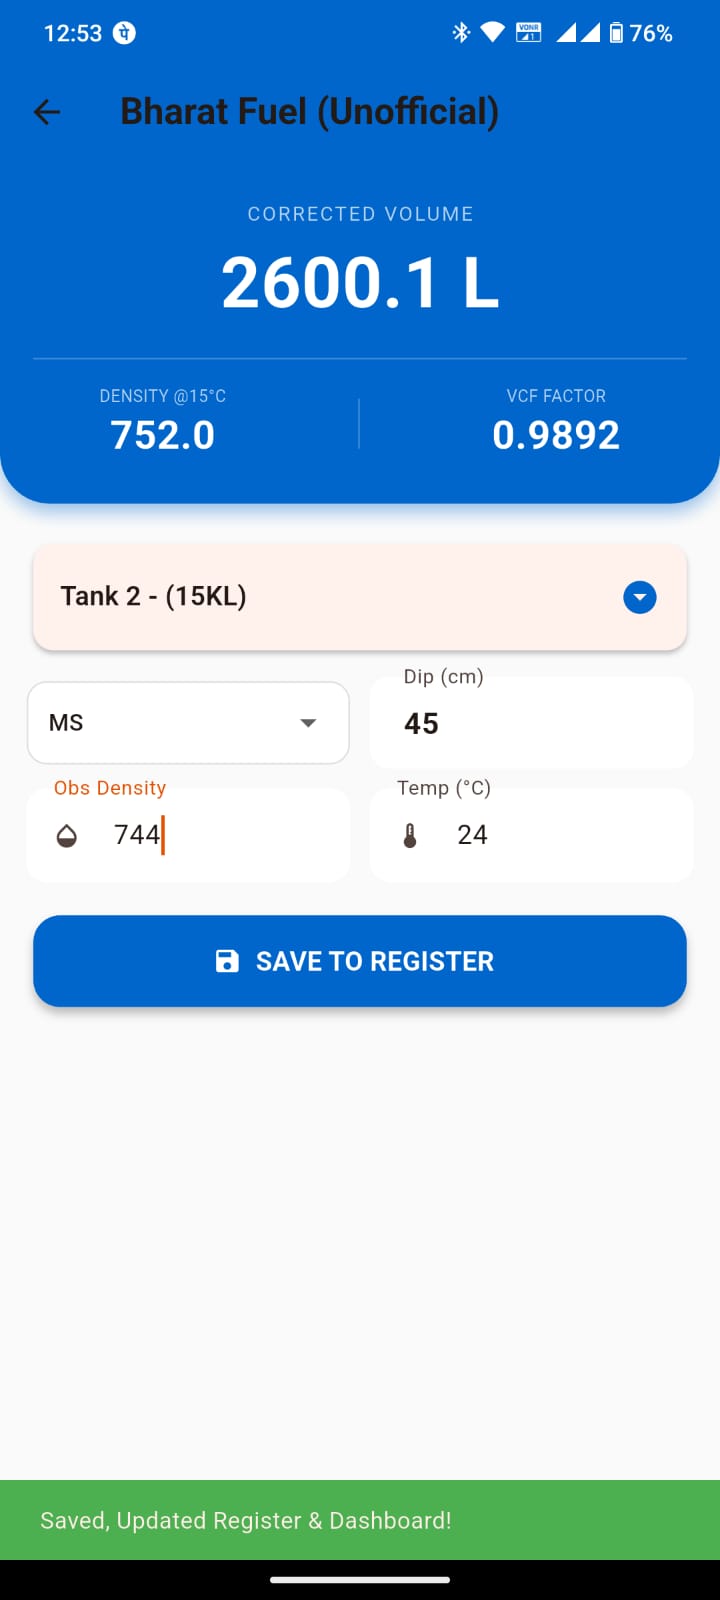Click the floppy disk save icon
This screenshot has height=1600, width=720.
point(227,961)
